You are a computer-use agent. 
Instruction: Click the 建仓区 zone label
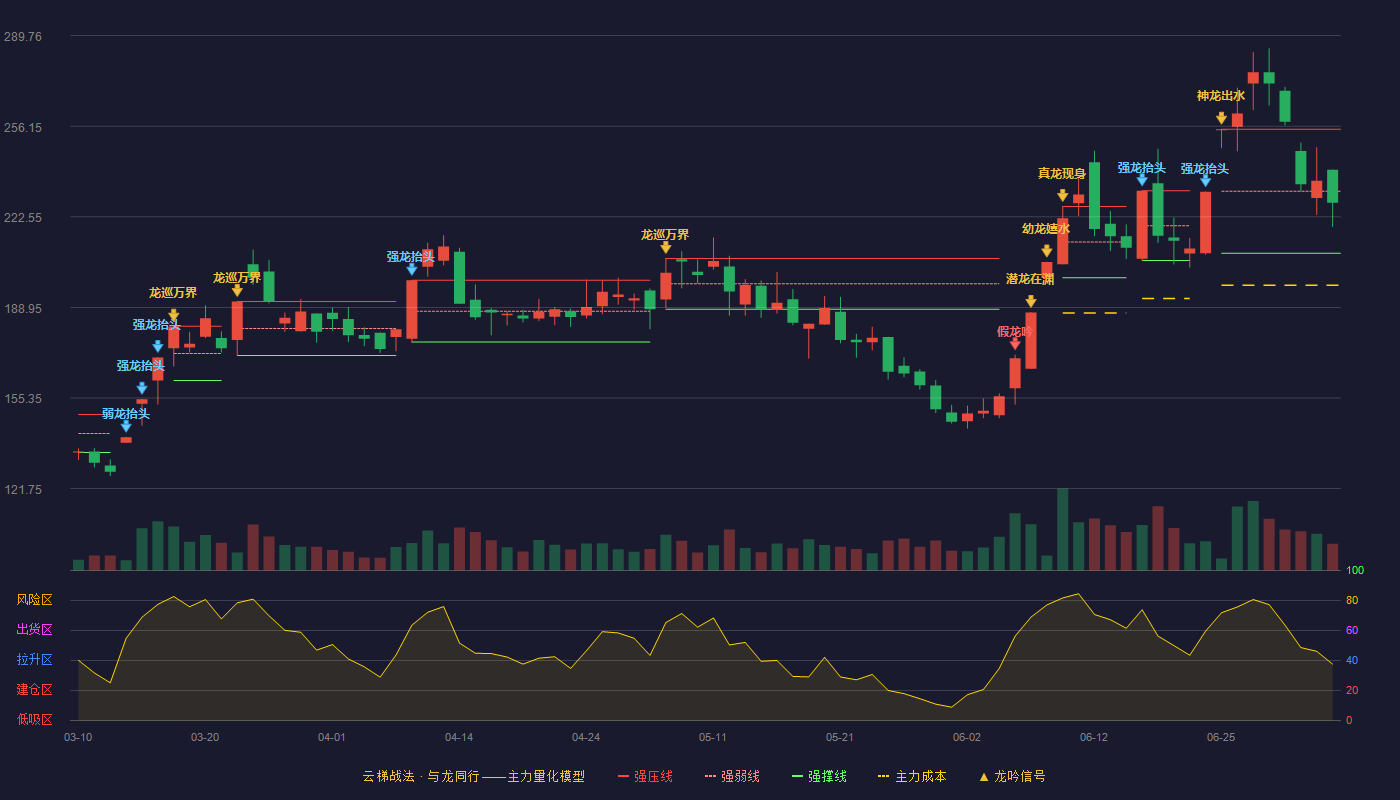pyautogui.click(x=34, y=690)
